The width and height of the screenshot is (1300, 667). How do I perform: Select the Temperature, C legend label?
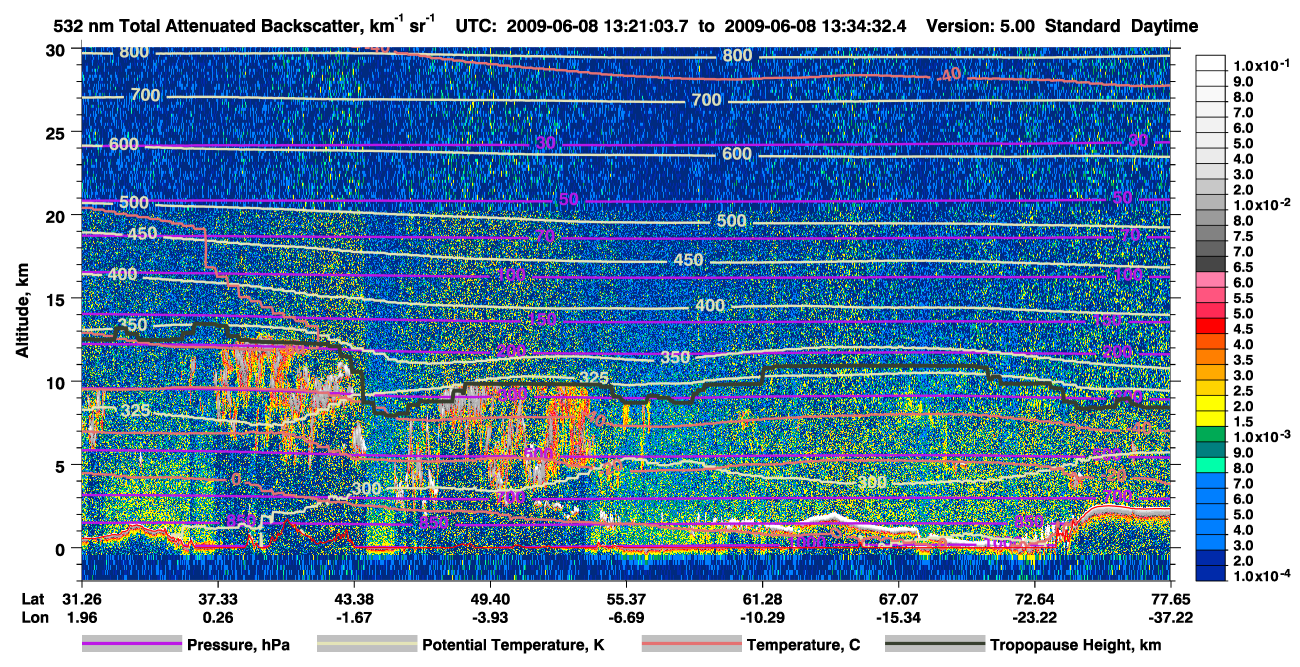coord(803,646)
